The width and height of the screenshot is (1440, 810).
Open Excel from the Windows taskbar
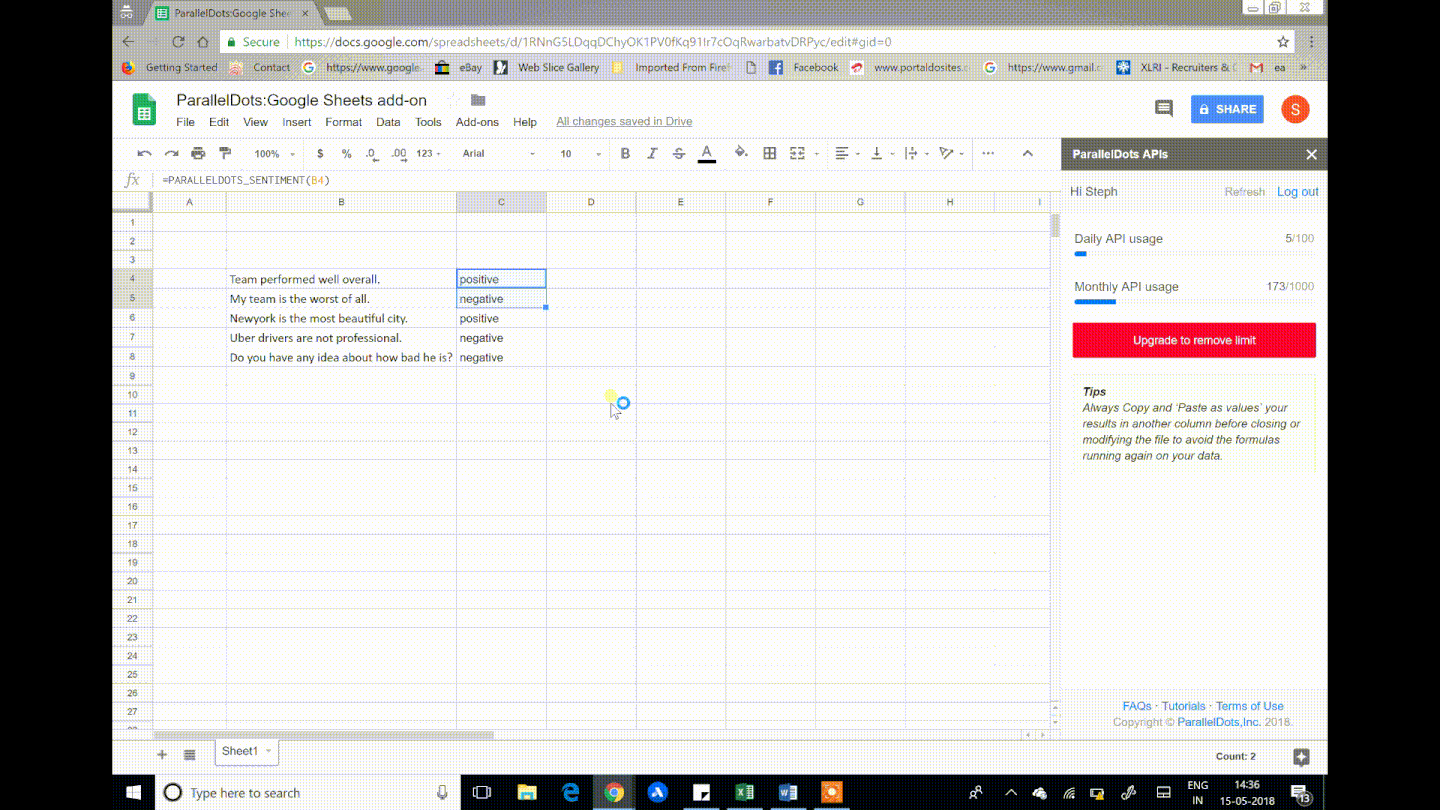click(x=744, y=792)
